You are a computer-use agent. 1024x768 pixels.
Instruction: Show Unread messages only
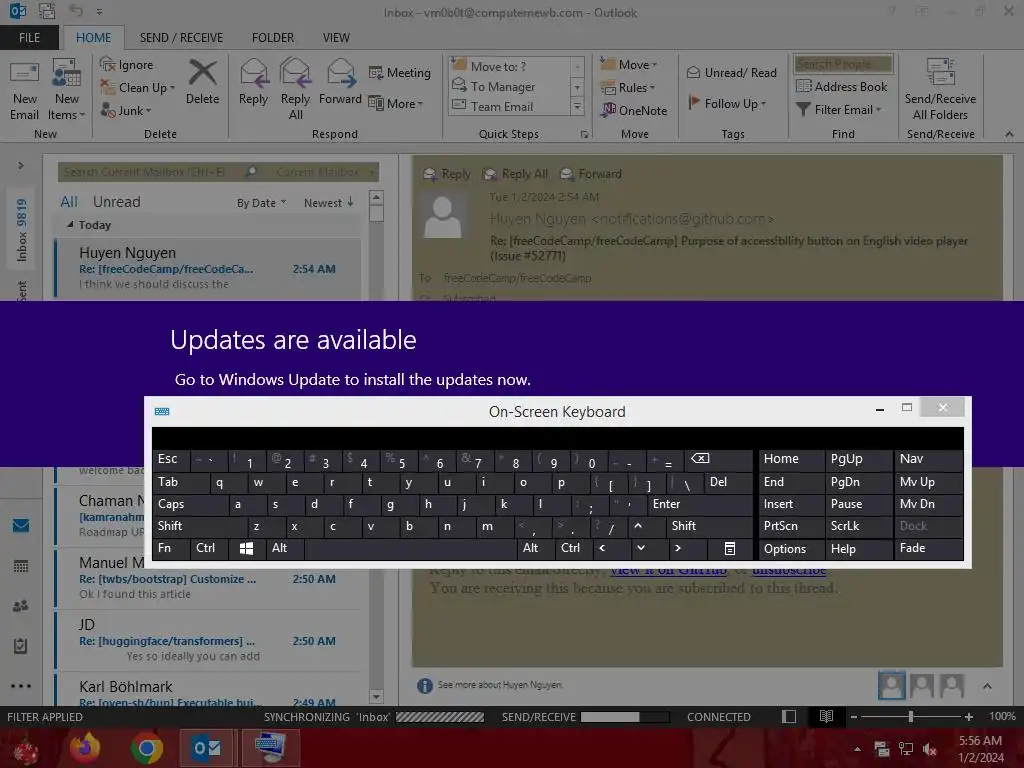116,202
